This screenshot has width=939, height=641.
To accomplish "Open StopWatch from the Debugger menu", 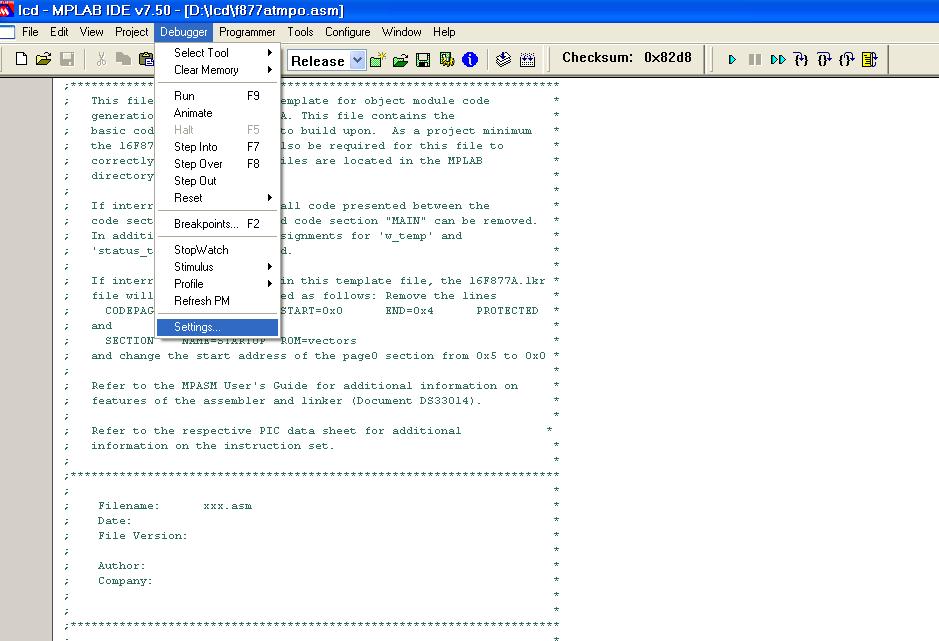I will click(x=217, y=250).
